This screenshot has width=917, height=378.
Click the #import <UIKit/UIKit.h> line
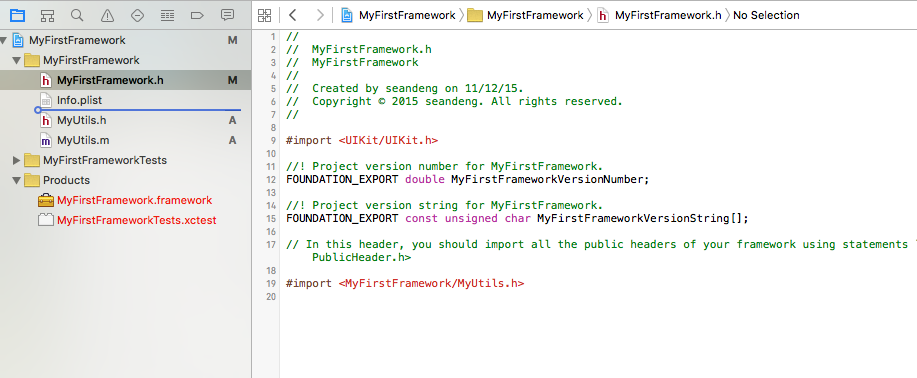pyautogui.click(x=362, y=140)
